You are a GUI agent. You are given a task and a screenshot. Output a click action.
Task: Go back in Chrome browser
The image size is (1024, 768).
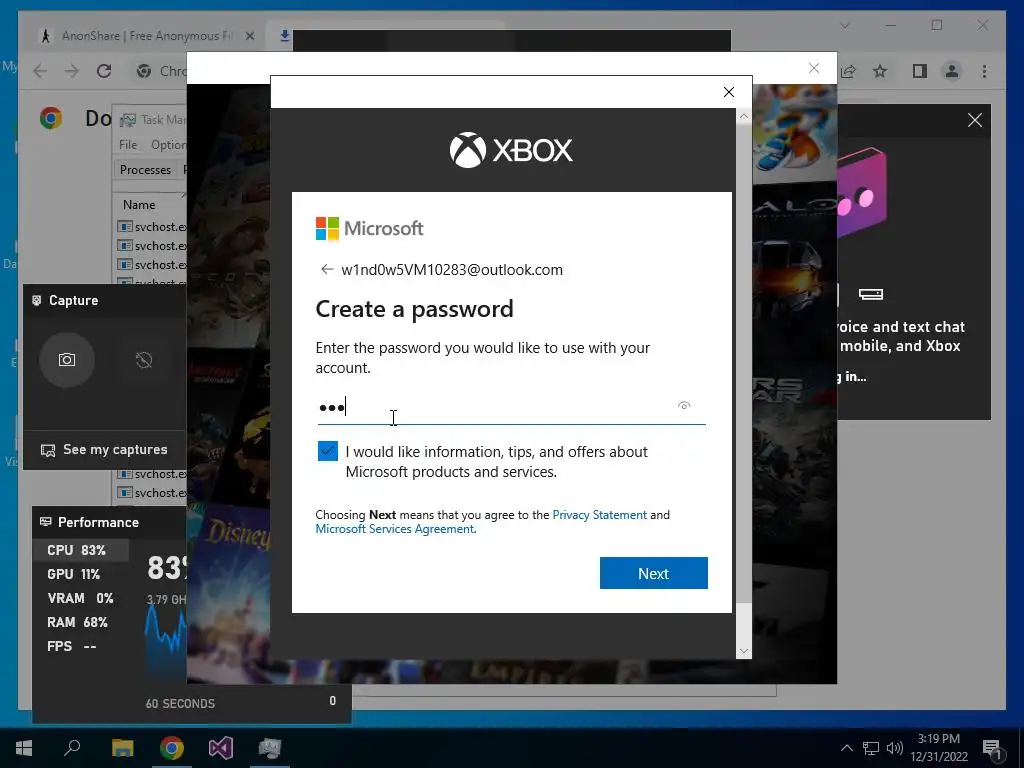tap(40, 71)
